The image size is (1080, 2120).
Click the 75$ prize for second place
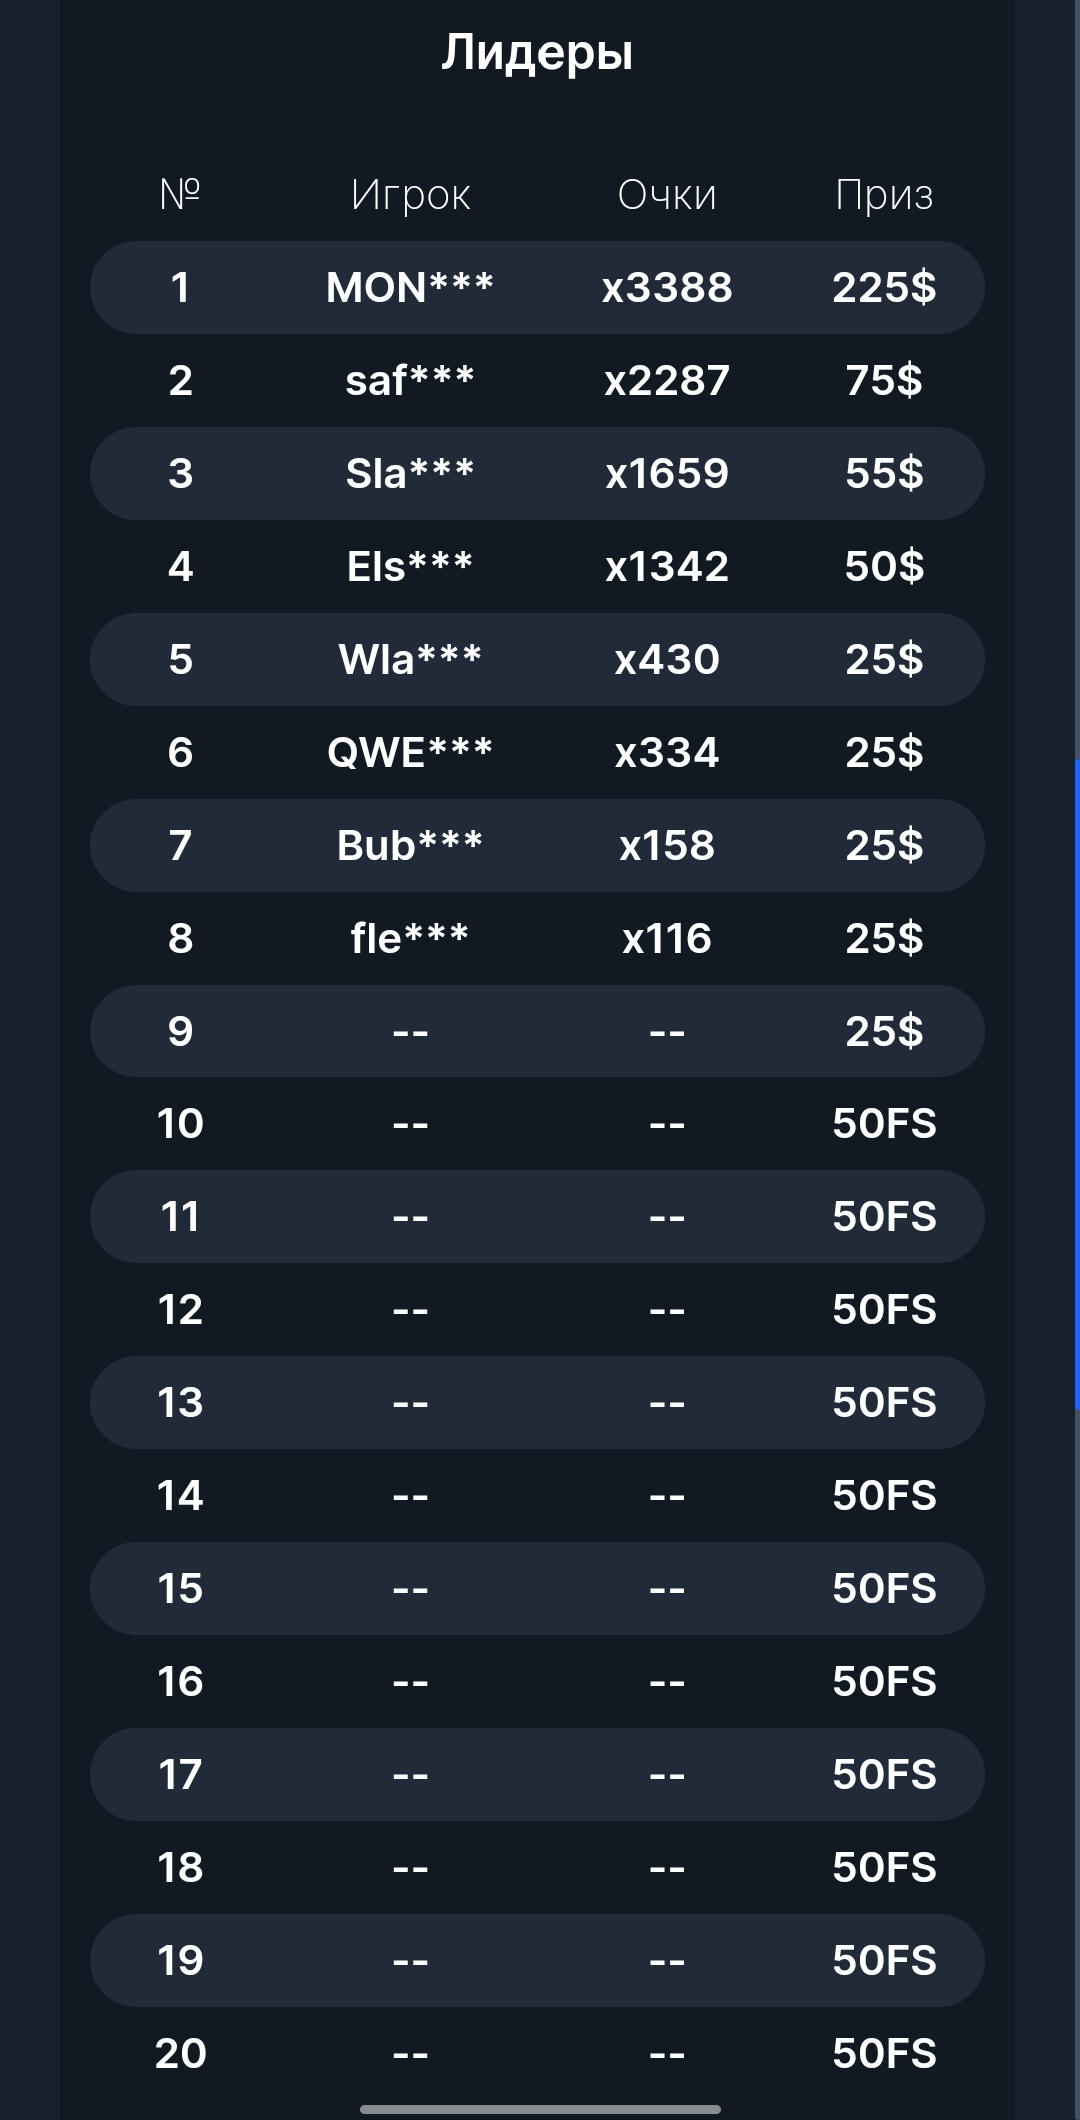(884, 381)
